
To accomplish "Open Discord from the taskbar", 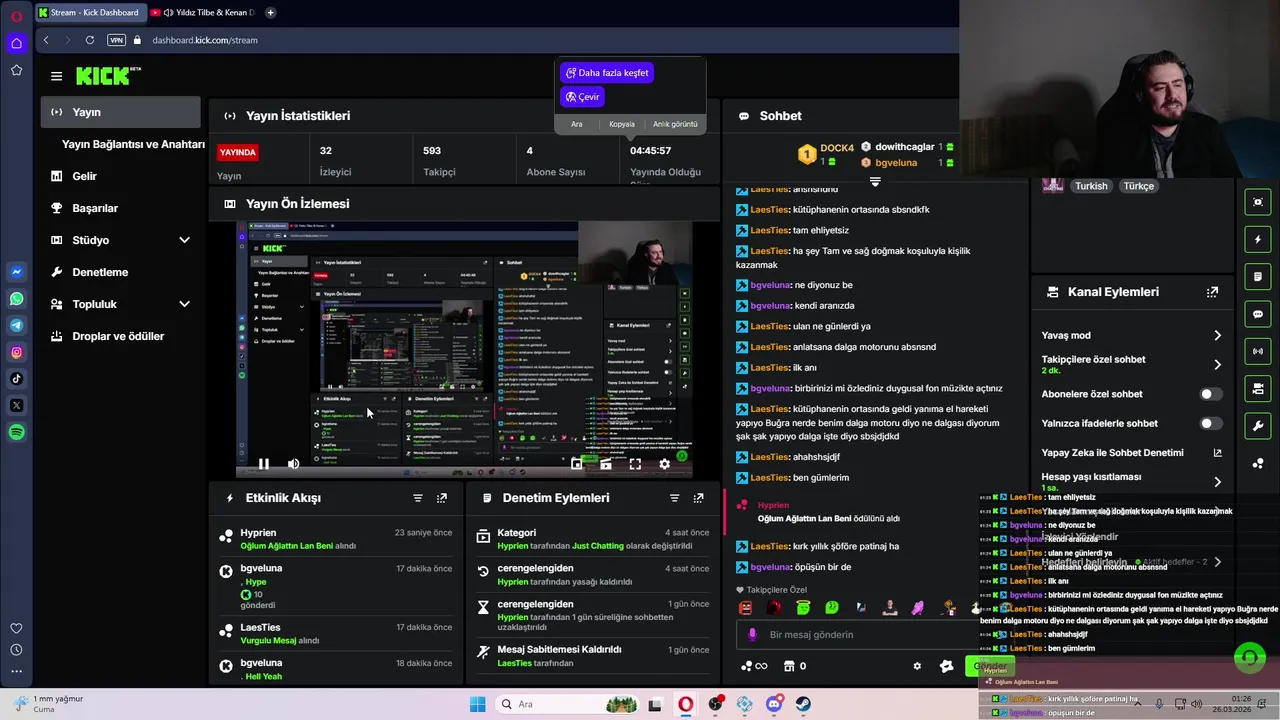I will pyautogui.click(x=774, y=704).
